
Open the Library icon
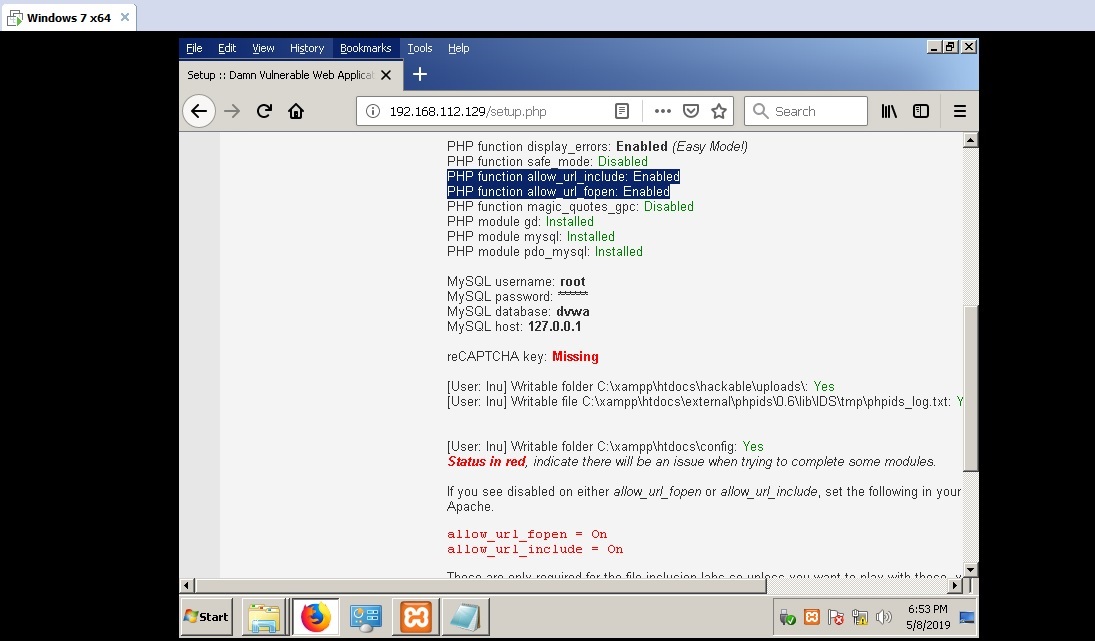click(889, 111)
